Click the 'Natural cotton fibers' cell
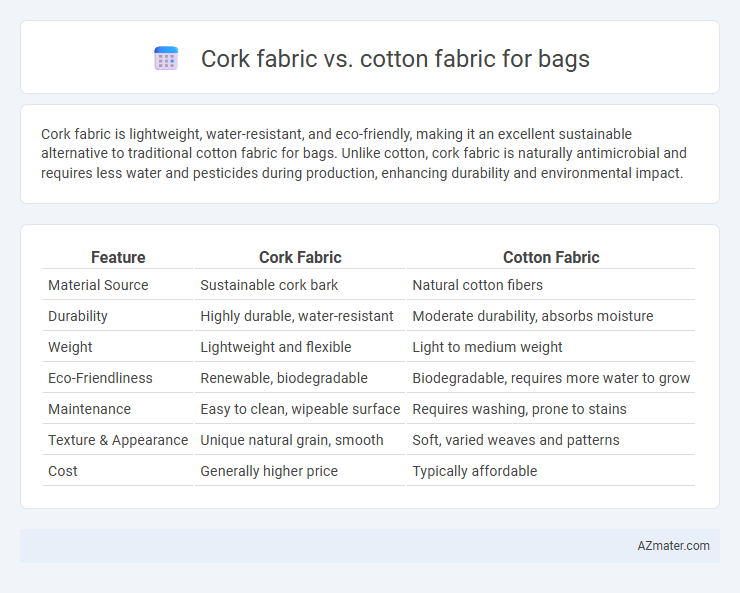 point(478,285)
